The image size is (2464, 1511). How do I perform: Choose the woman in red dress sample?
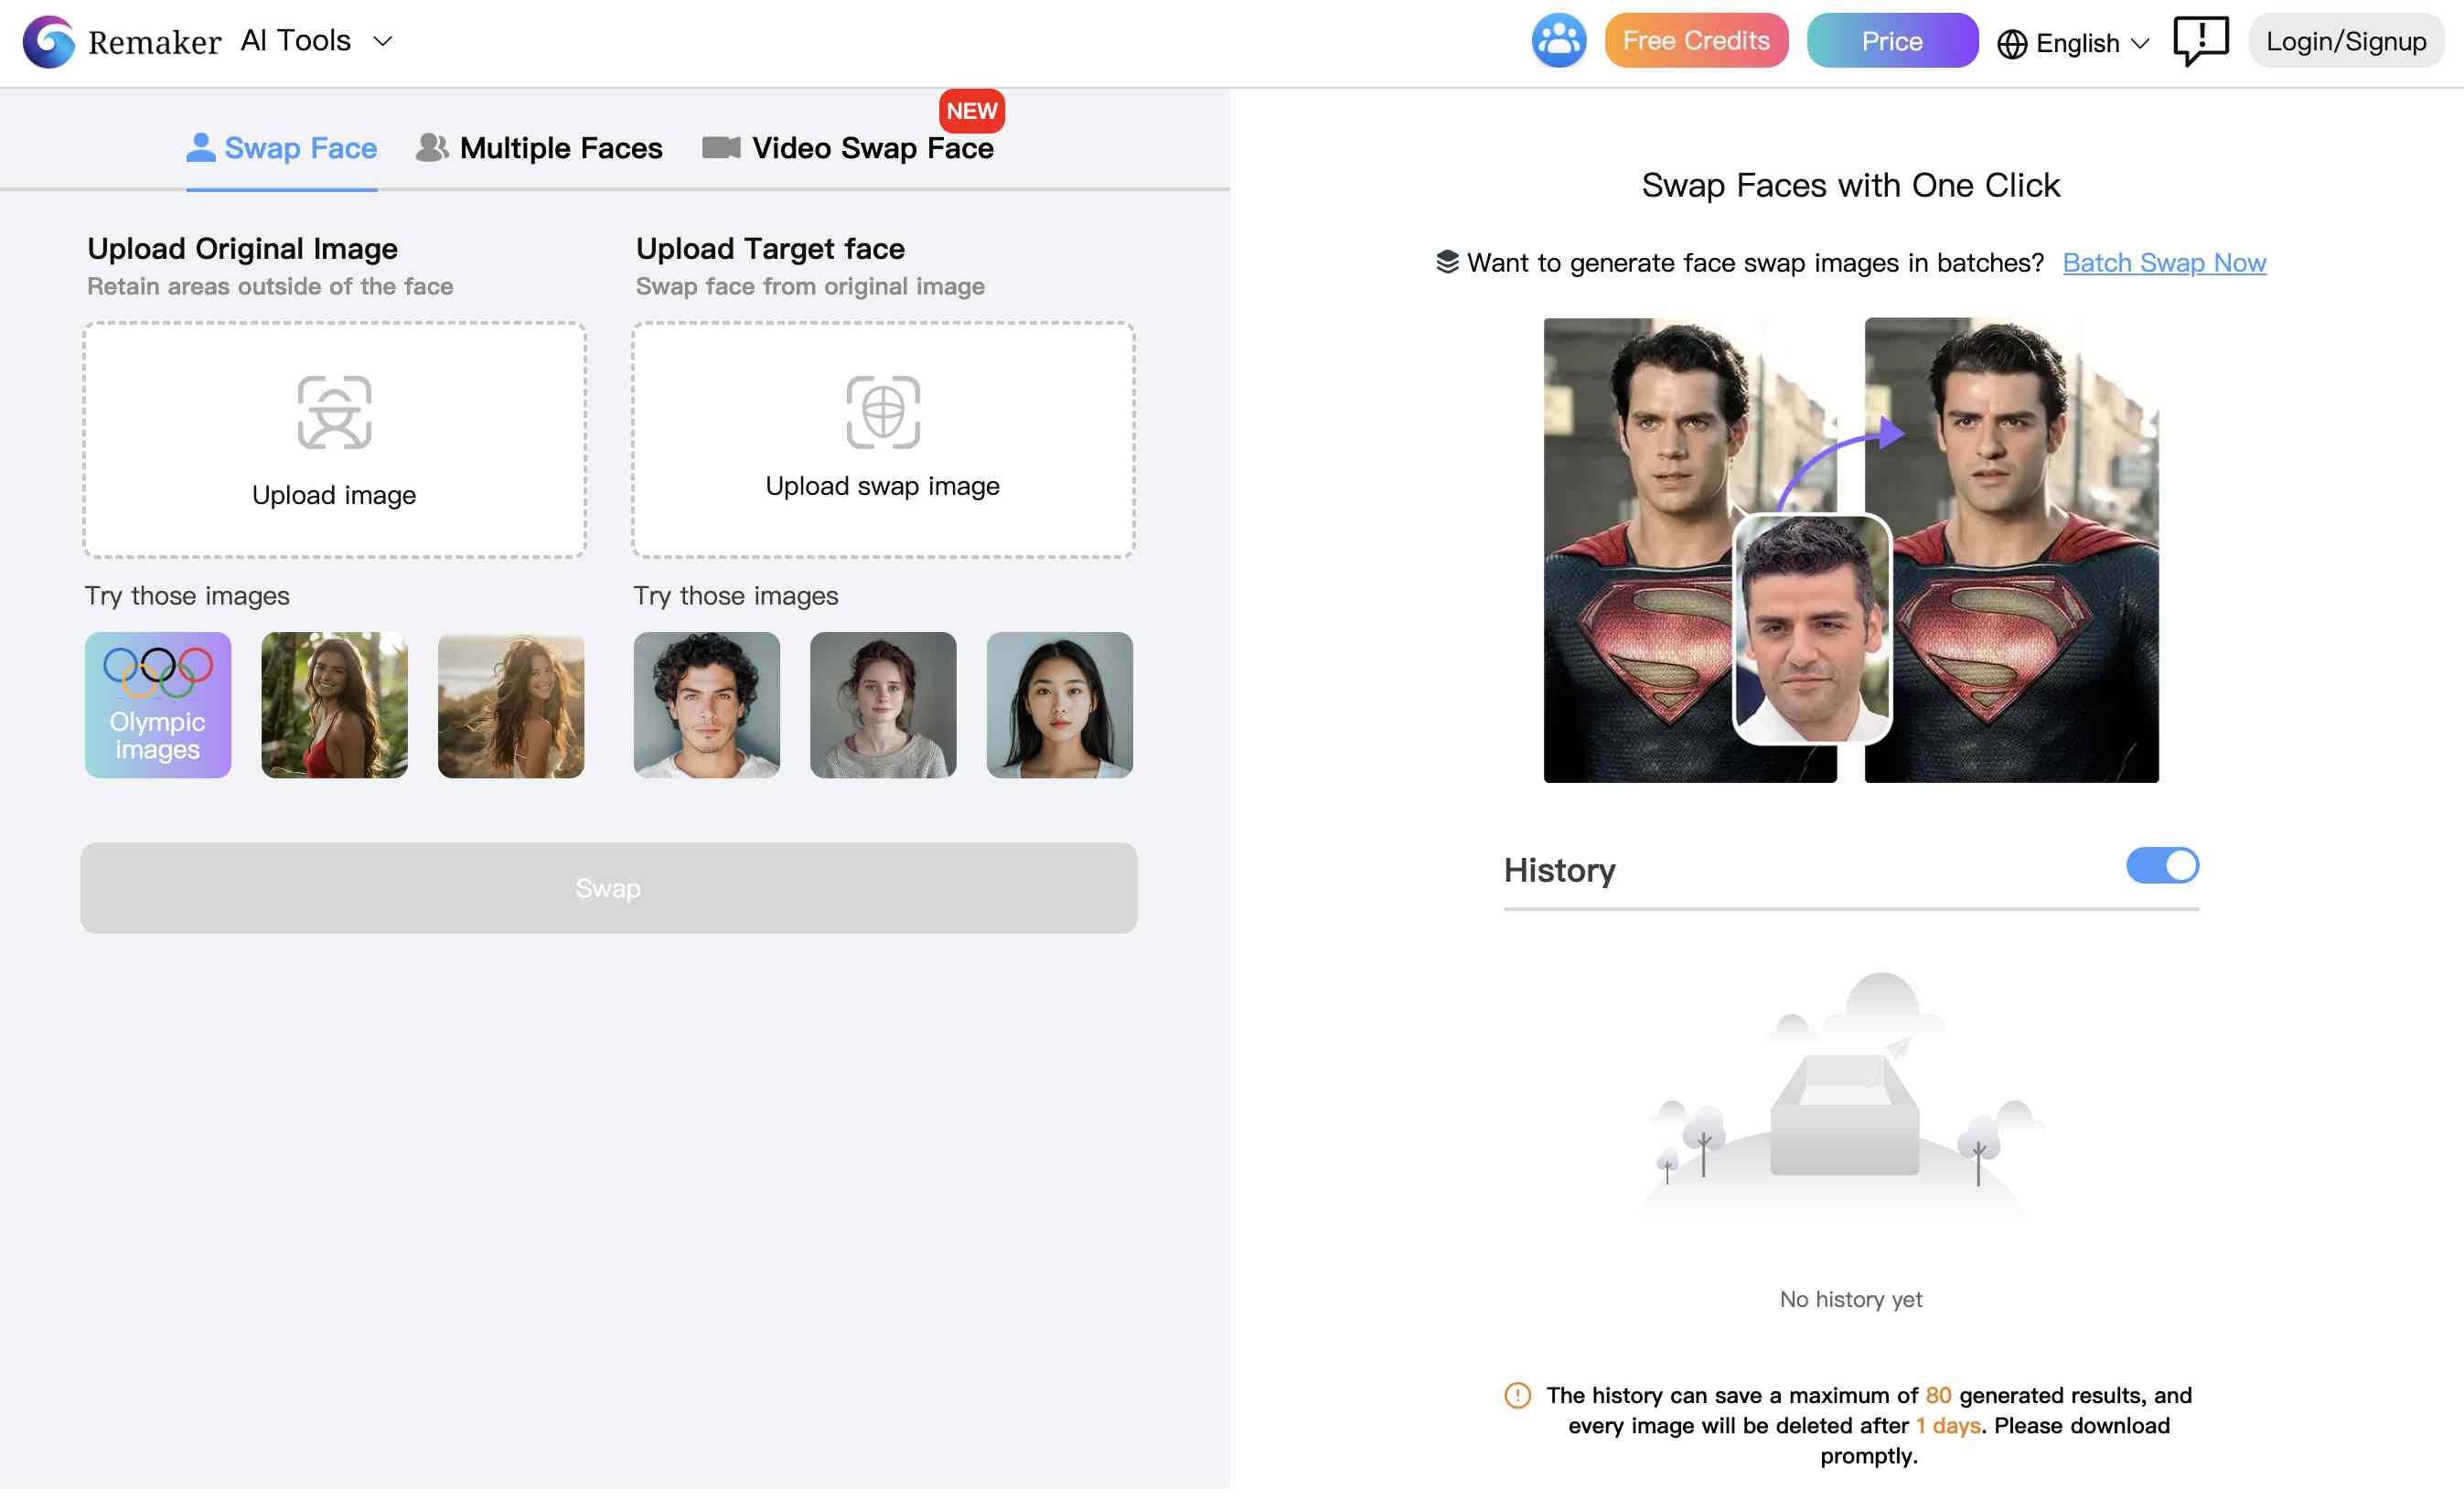pos(334,705)
